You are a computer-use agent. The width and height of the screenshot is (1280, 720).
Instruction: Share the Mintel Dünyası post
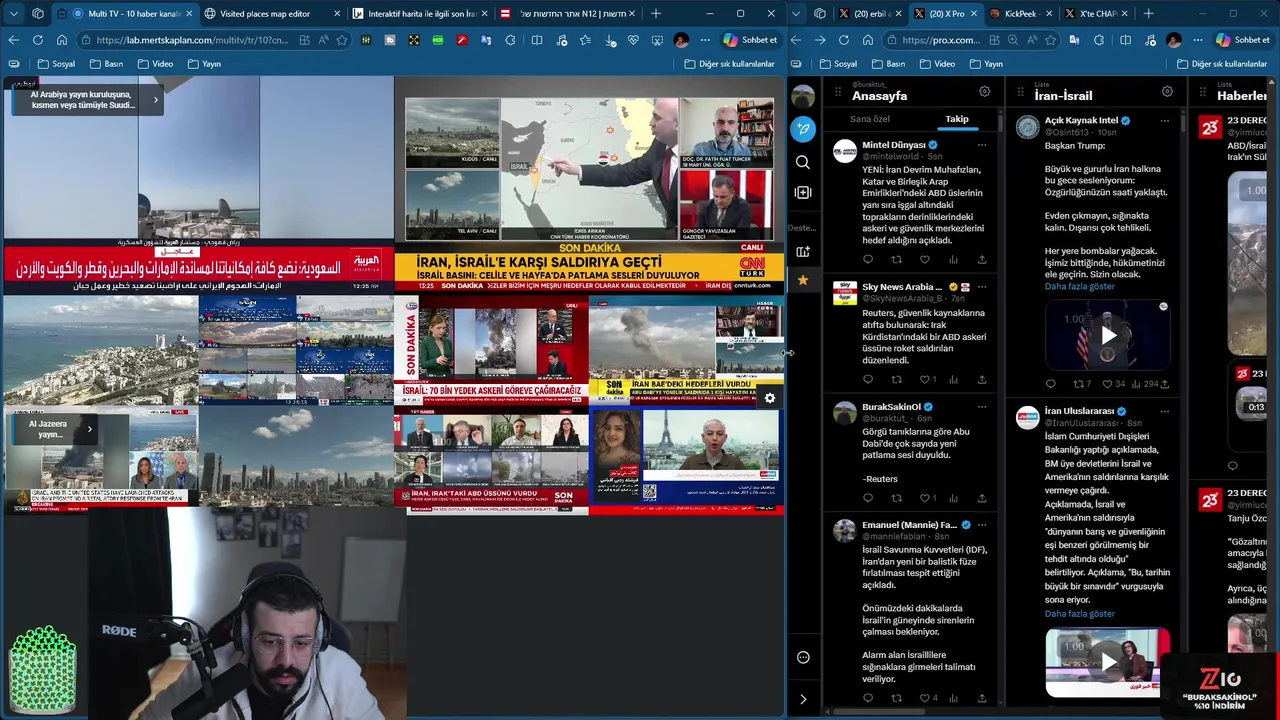(x=982, y=260)
